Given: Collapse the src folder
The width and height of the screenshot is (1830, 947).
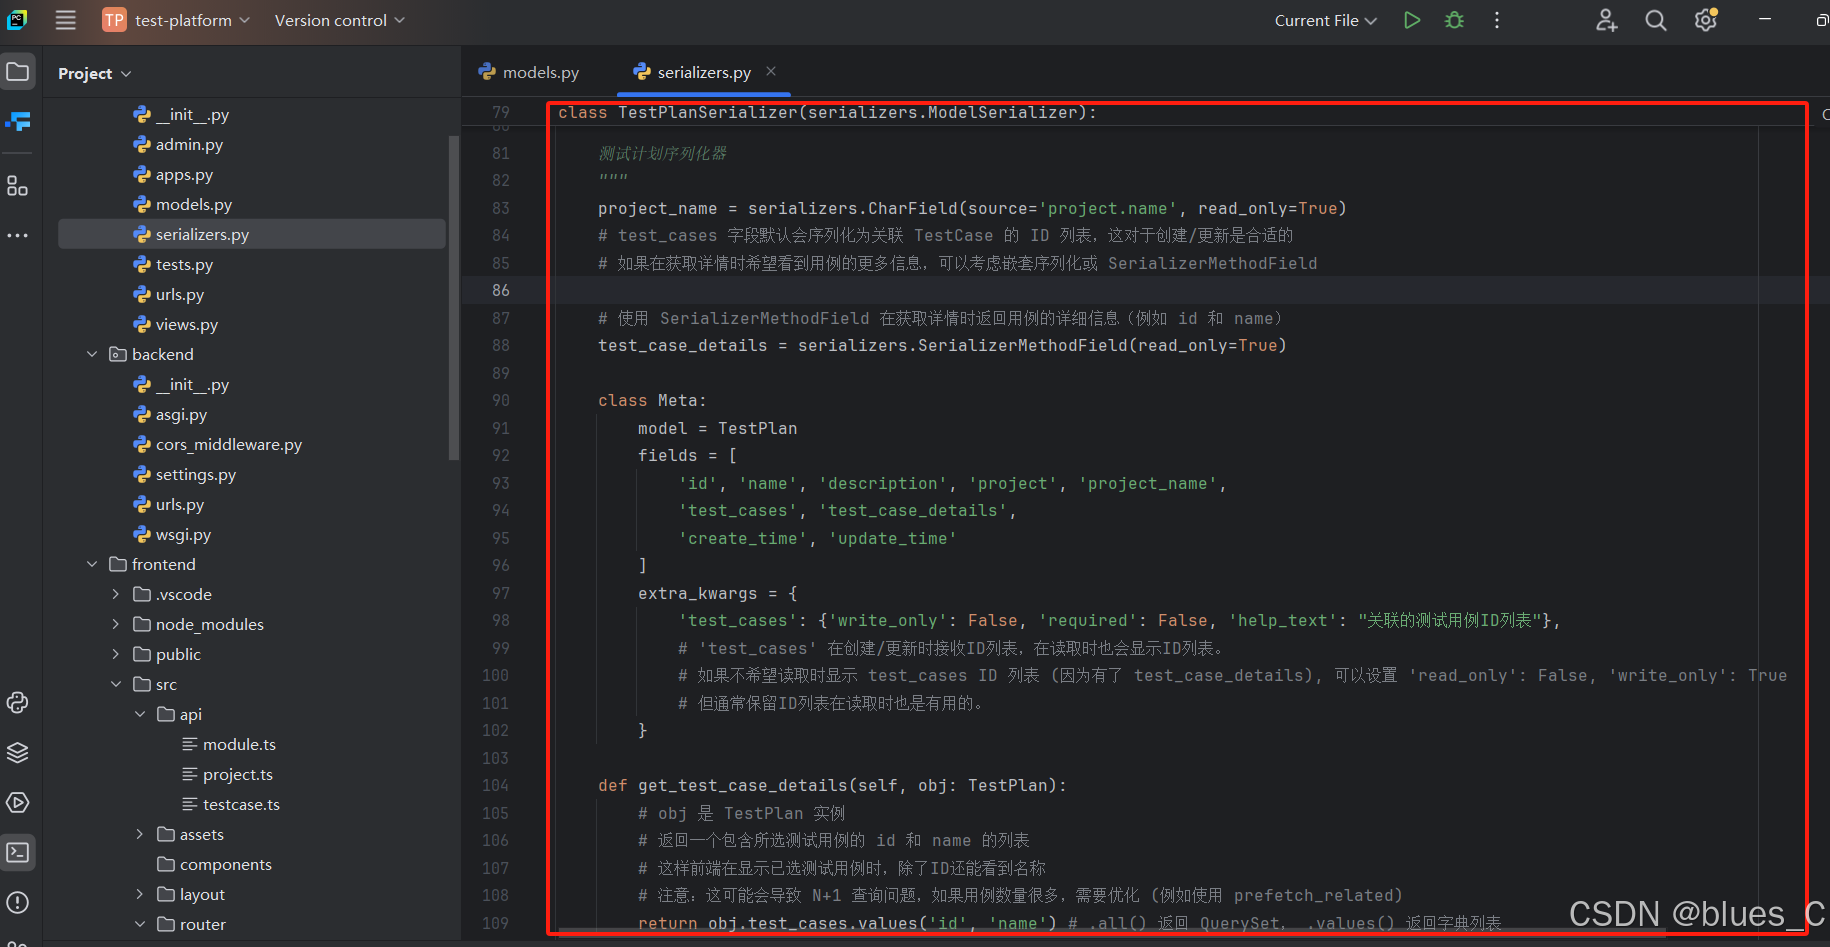Looking at the screenshot, I should click(x=116, y=684).
